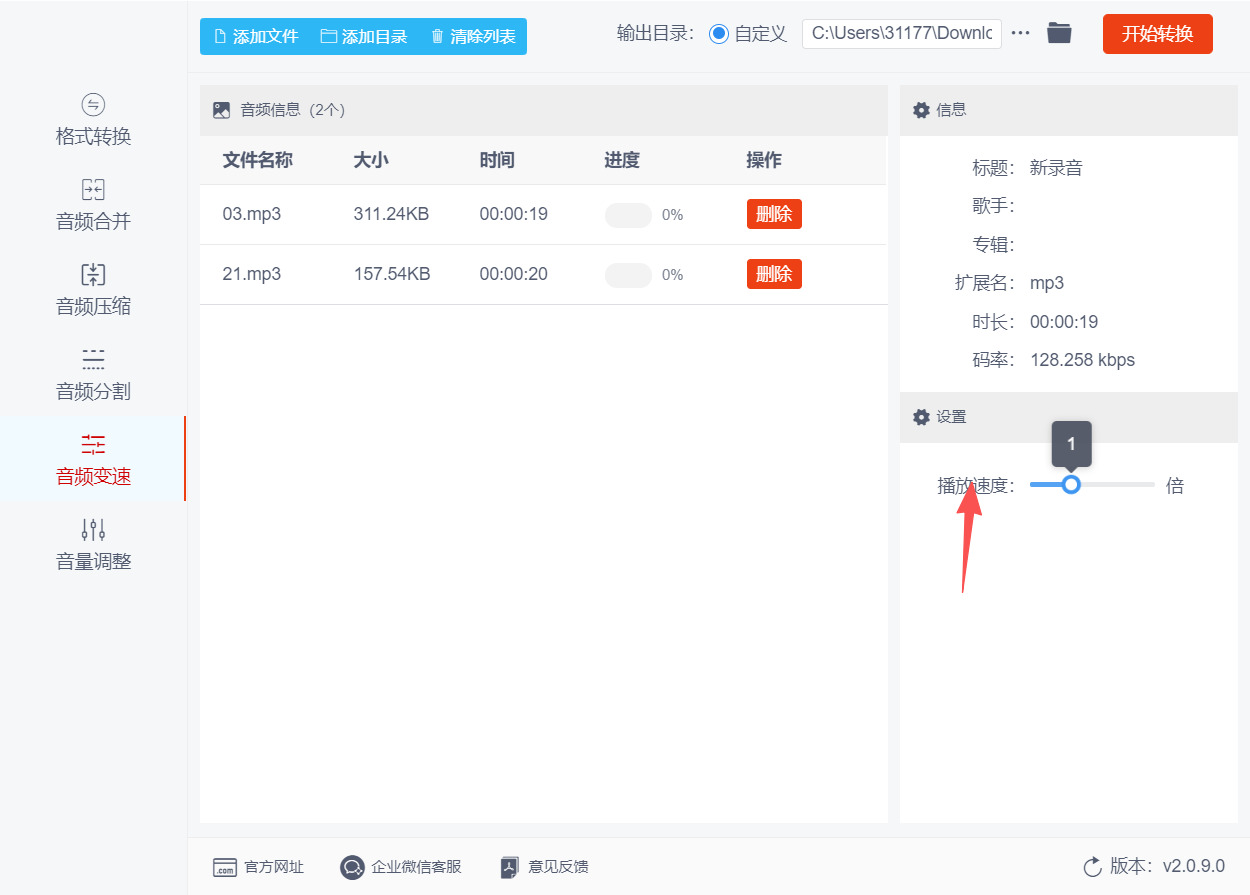The image size is (1250, 895).
Task: Delete the 03.mp3 row
Action: click(x=774, y=214)
